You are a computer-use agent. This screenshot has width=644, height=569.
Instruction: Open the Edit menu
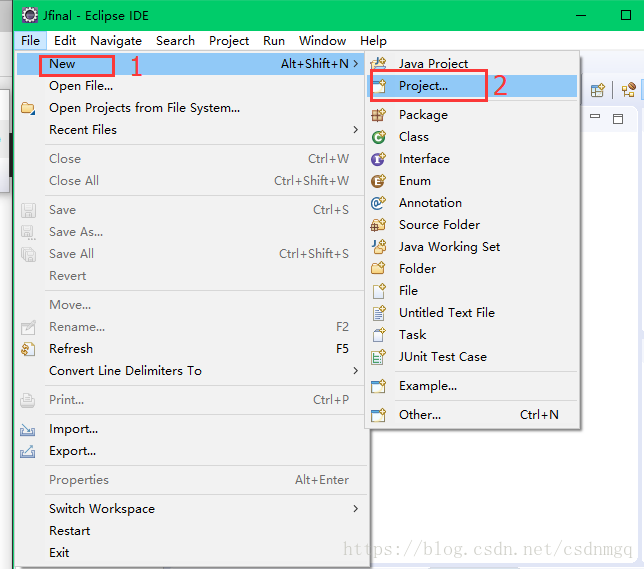[65, 41]
